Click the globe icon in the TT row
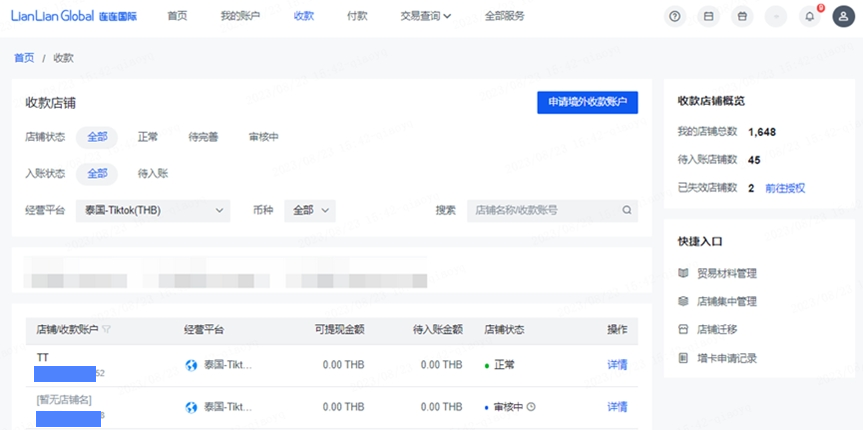The image size is (863, 430). pyautogui.click(x=191, y=365)
